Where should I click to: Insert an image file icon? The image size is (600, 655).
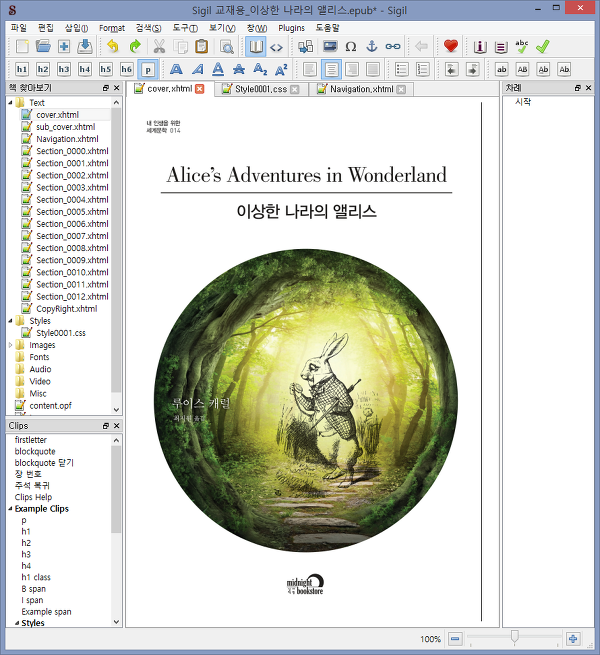point(330,46)
